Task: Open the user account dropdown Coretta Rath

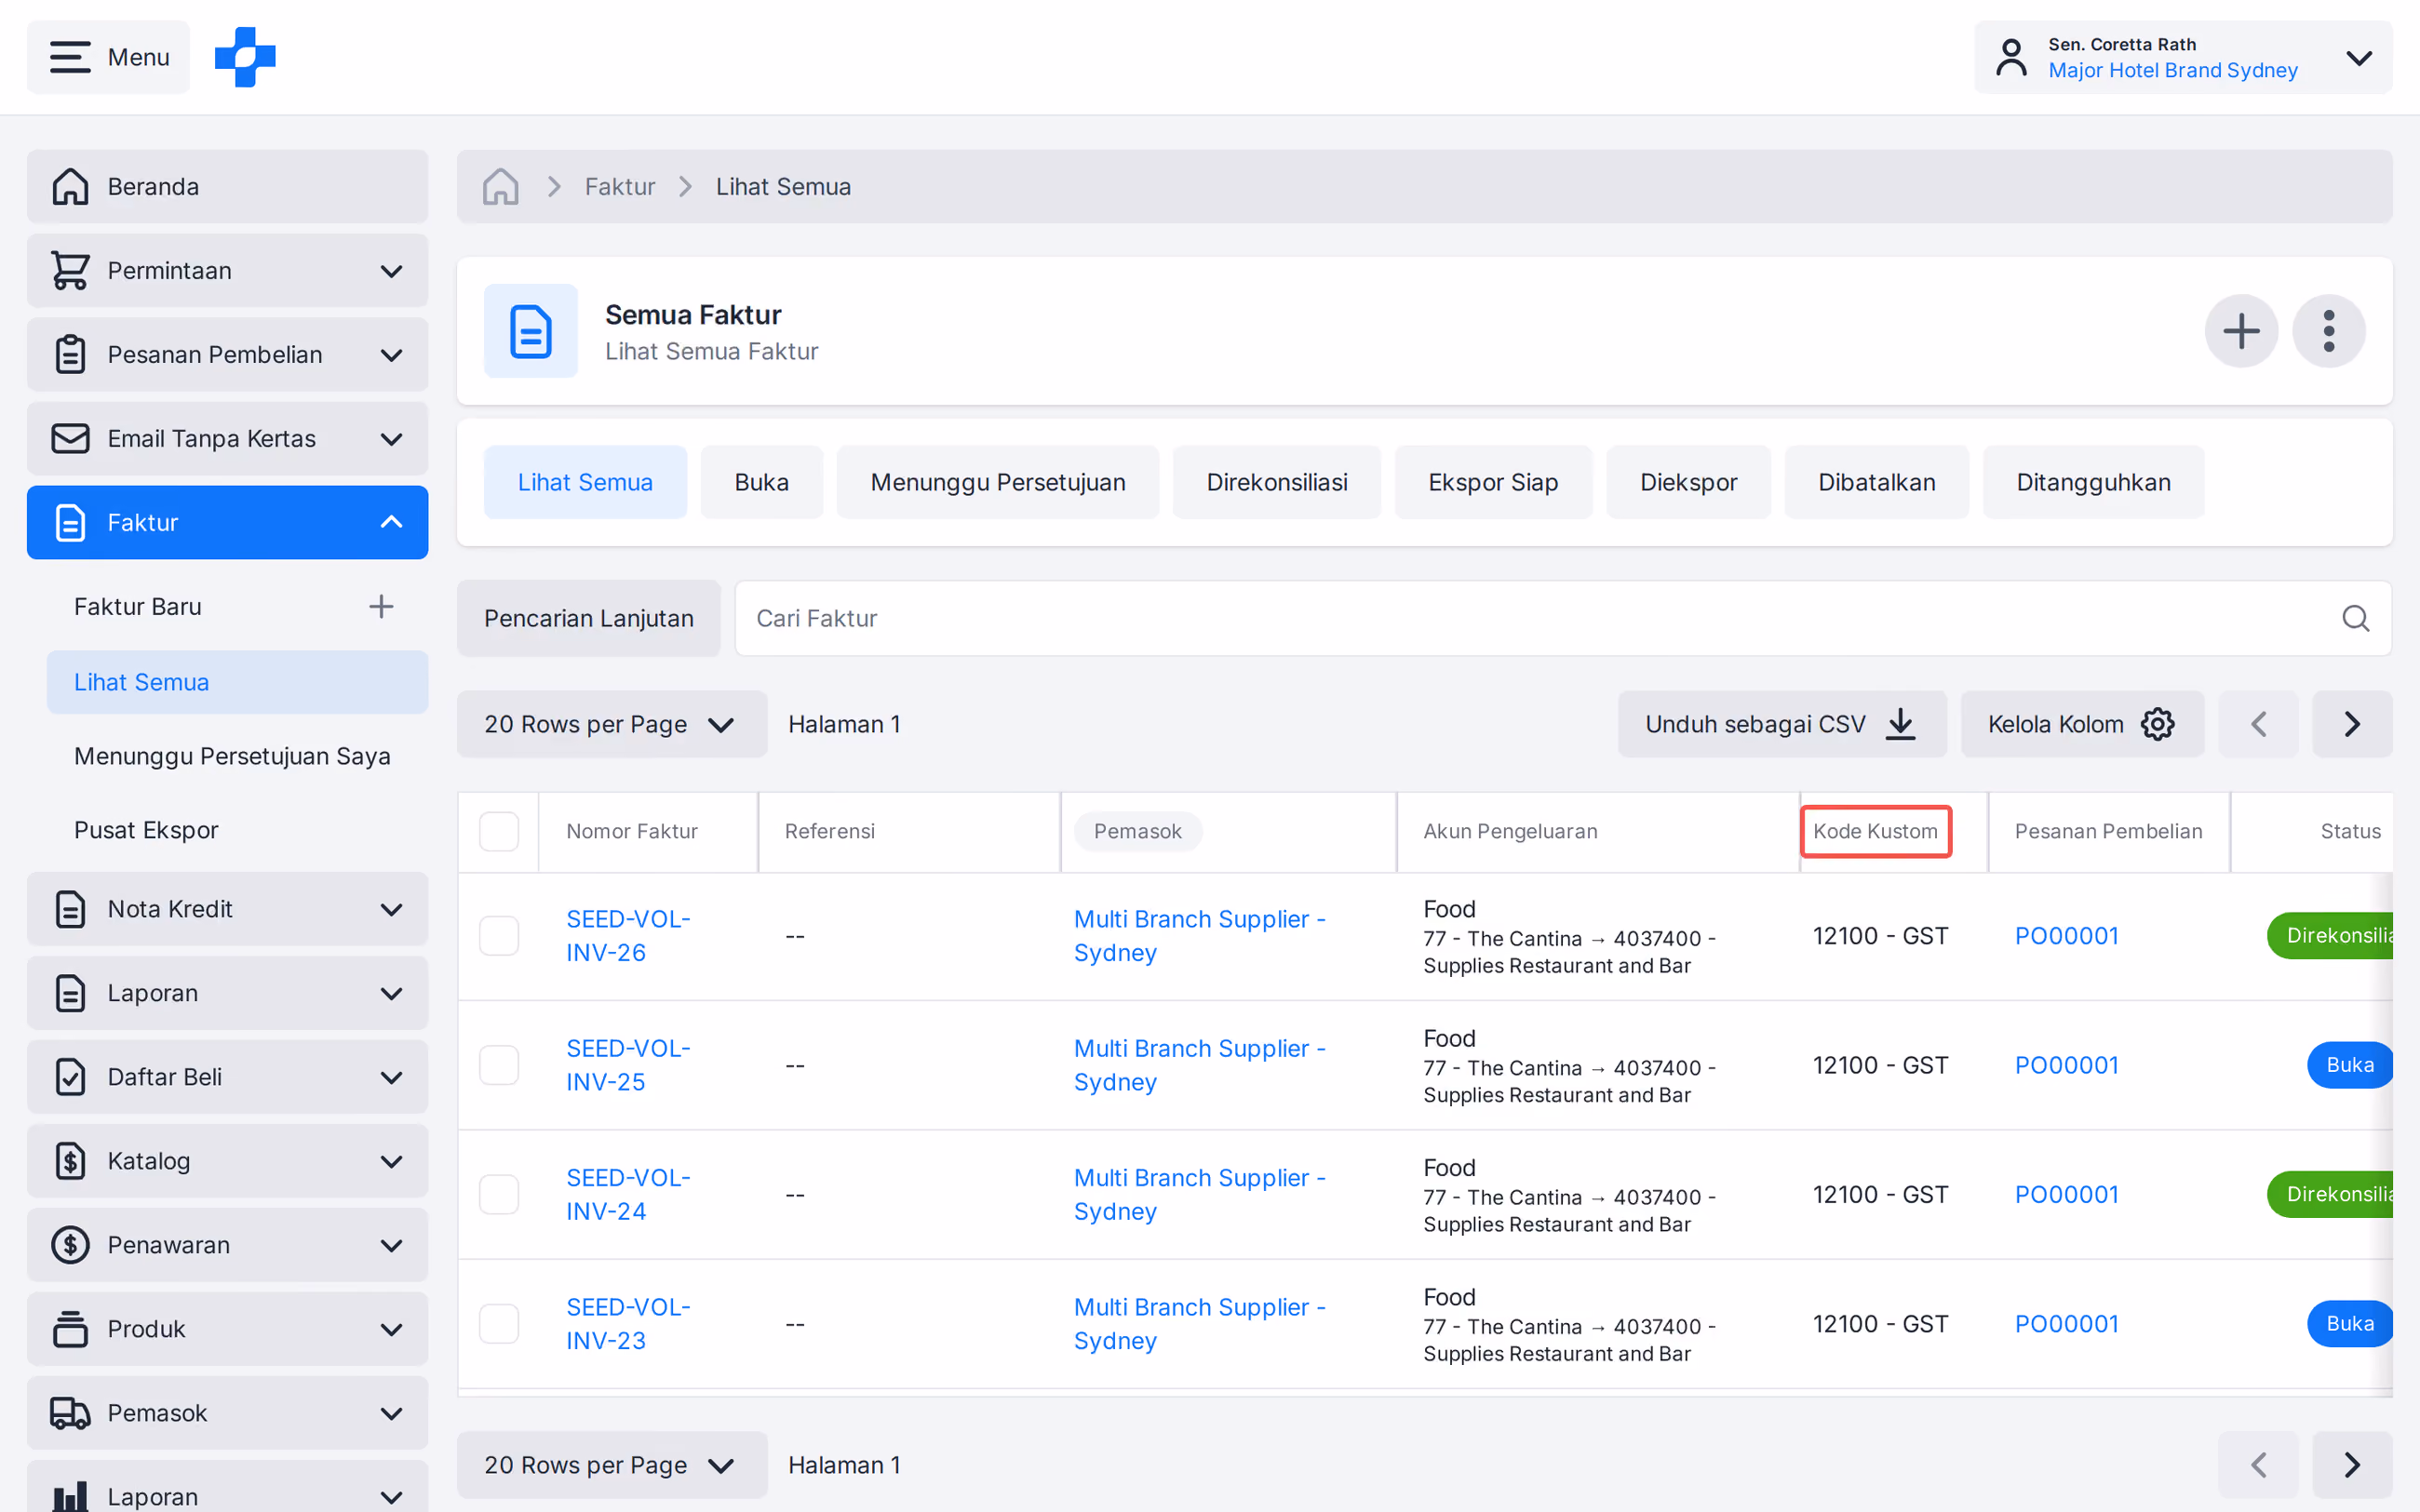Action: tap(2183, 57)
